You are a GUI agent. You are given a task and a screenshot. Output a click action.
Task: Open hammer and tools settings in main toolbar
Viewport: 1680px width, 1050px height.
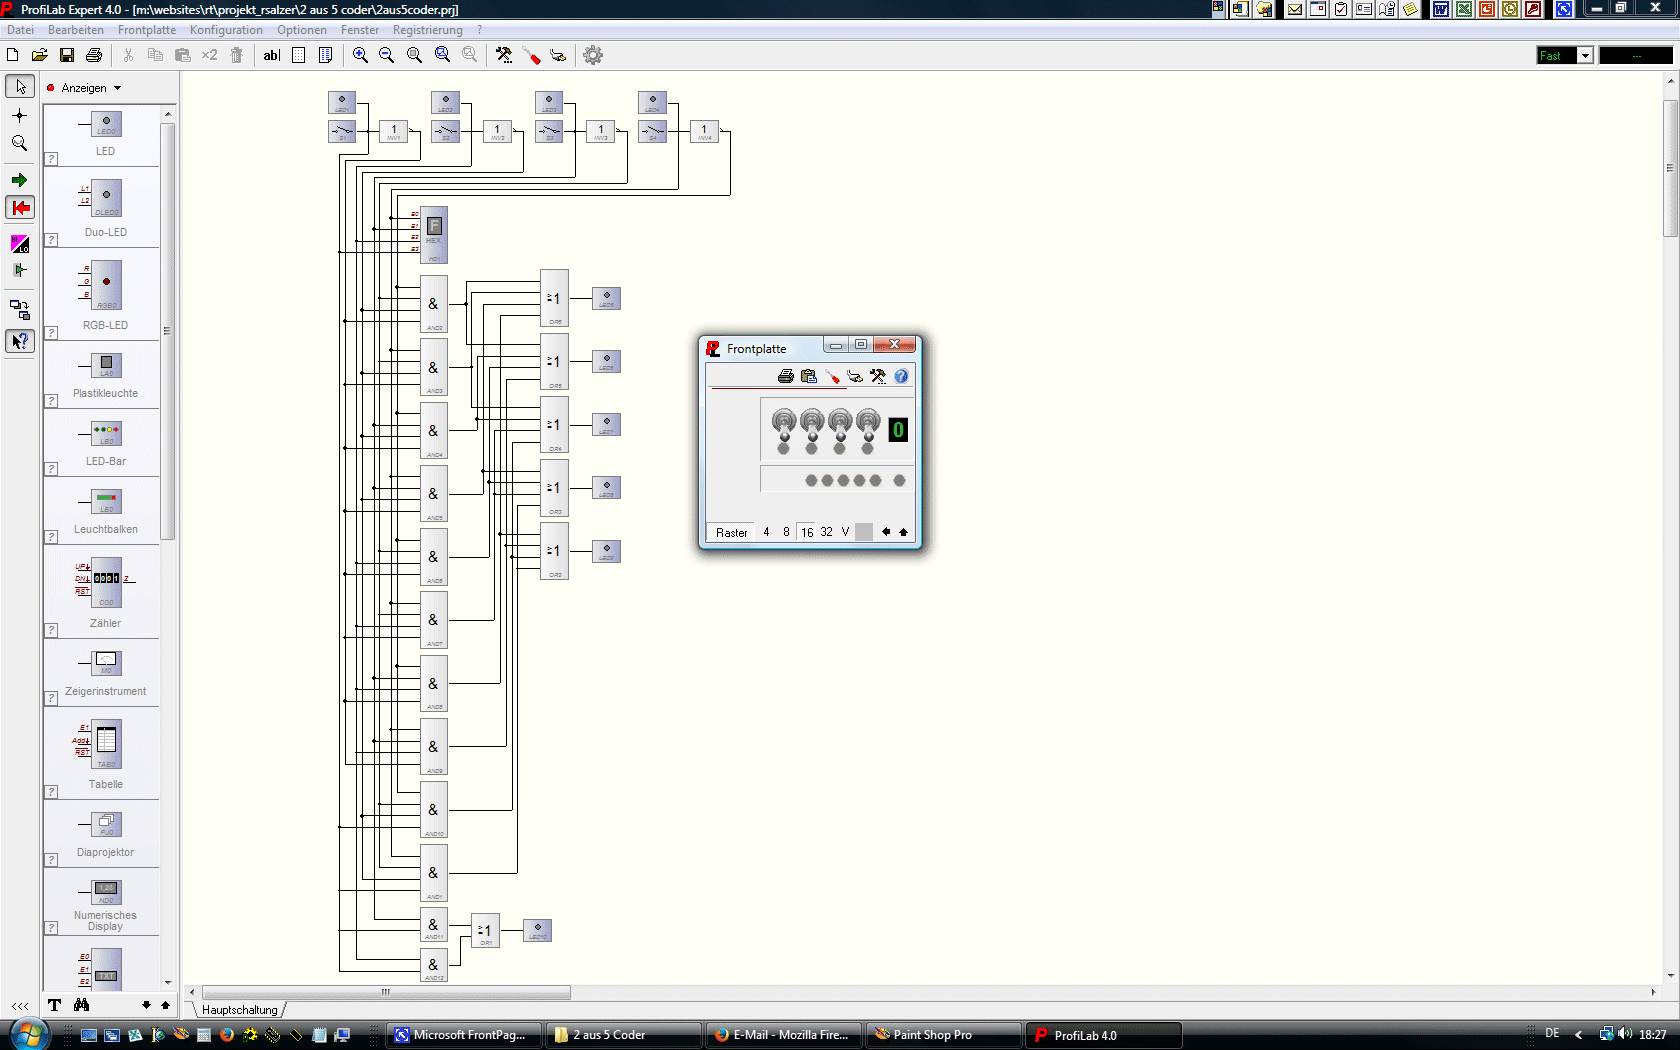click(x=504, y=55)
